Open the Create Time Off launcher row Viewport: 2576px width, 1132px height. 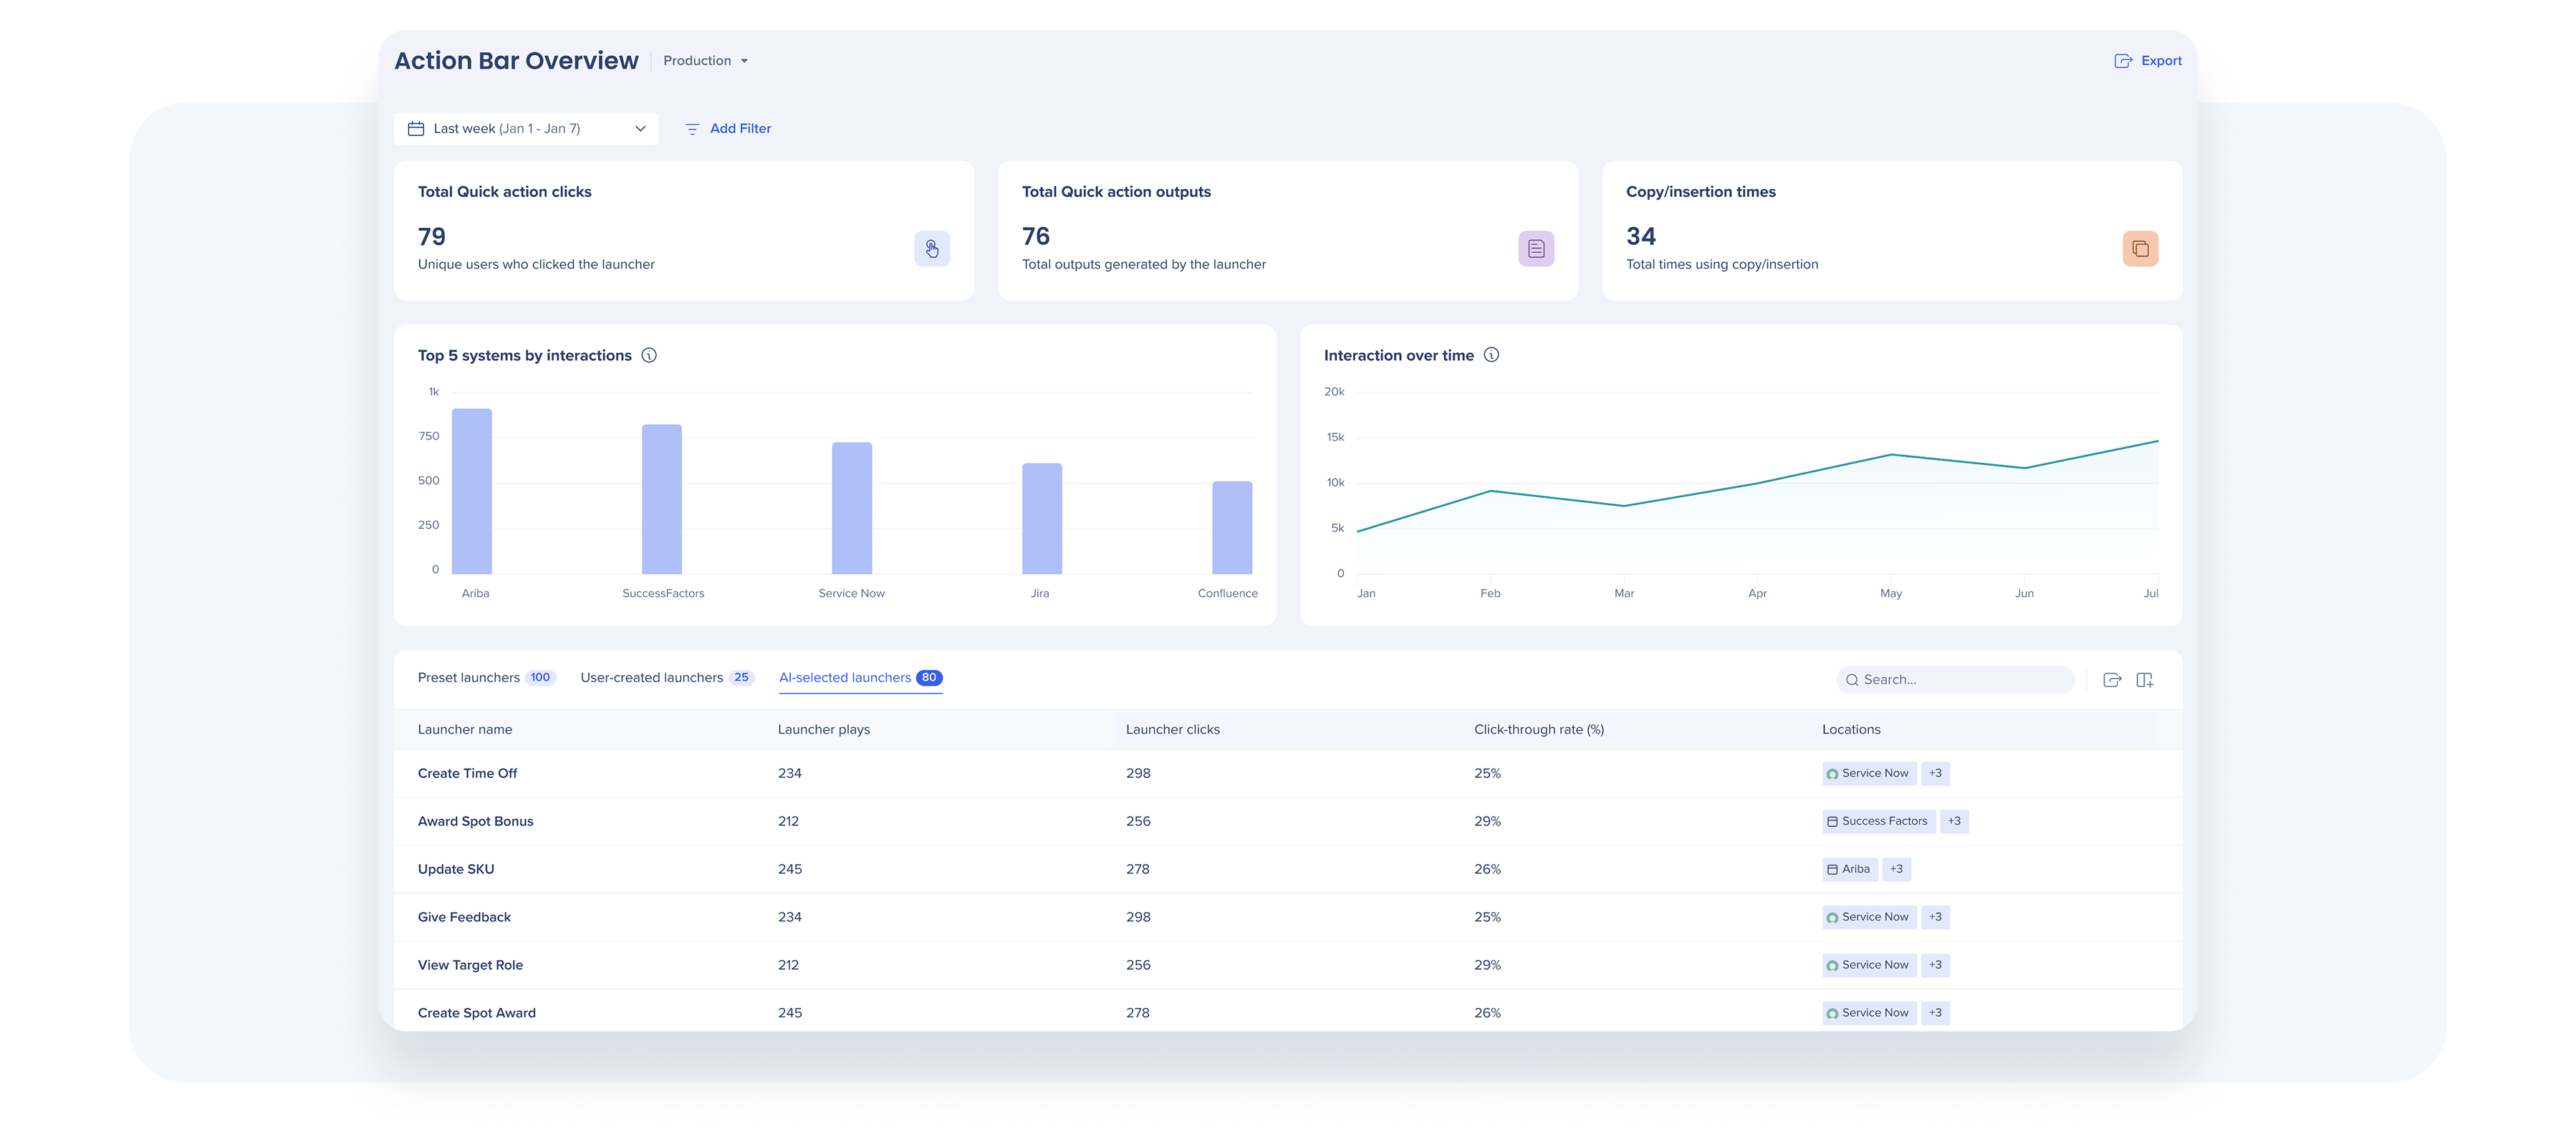[467, 773]
